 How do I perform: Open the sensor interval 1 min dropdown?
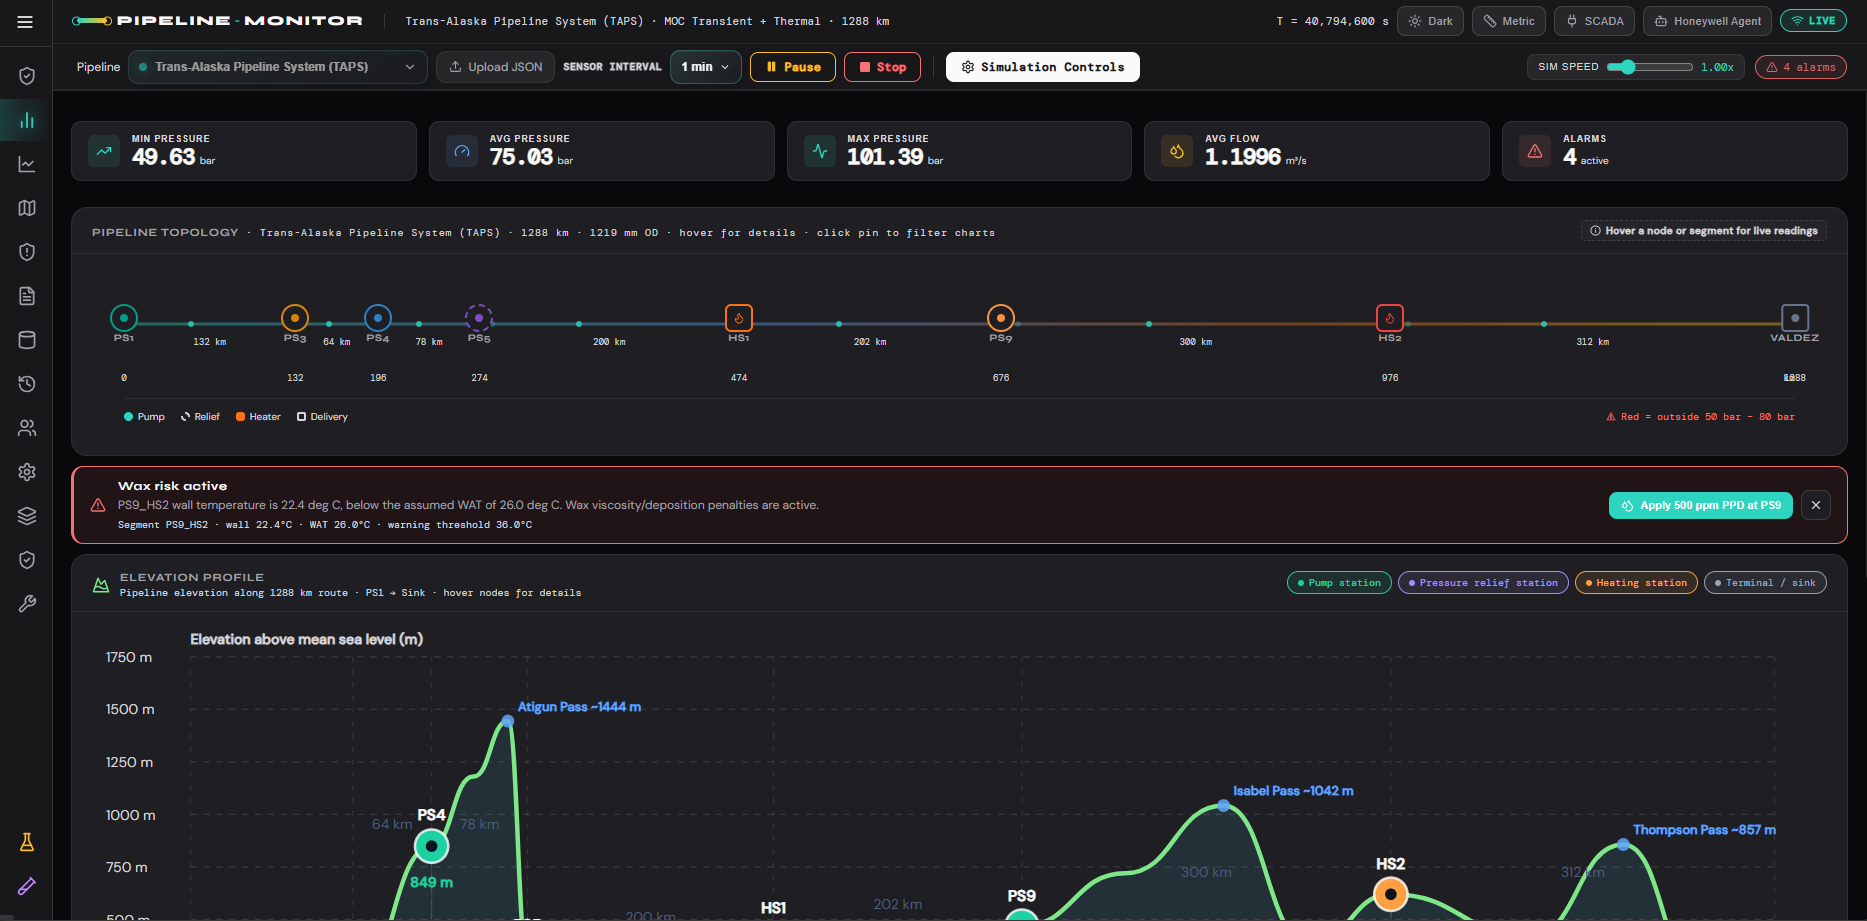pyautogui.click(x=706, y=67)
